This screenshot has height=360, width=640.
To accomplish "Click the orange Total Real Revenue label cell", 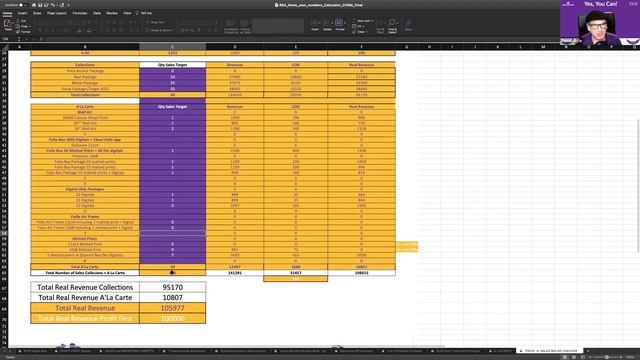I will (85, 308).
